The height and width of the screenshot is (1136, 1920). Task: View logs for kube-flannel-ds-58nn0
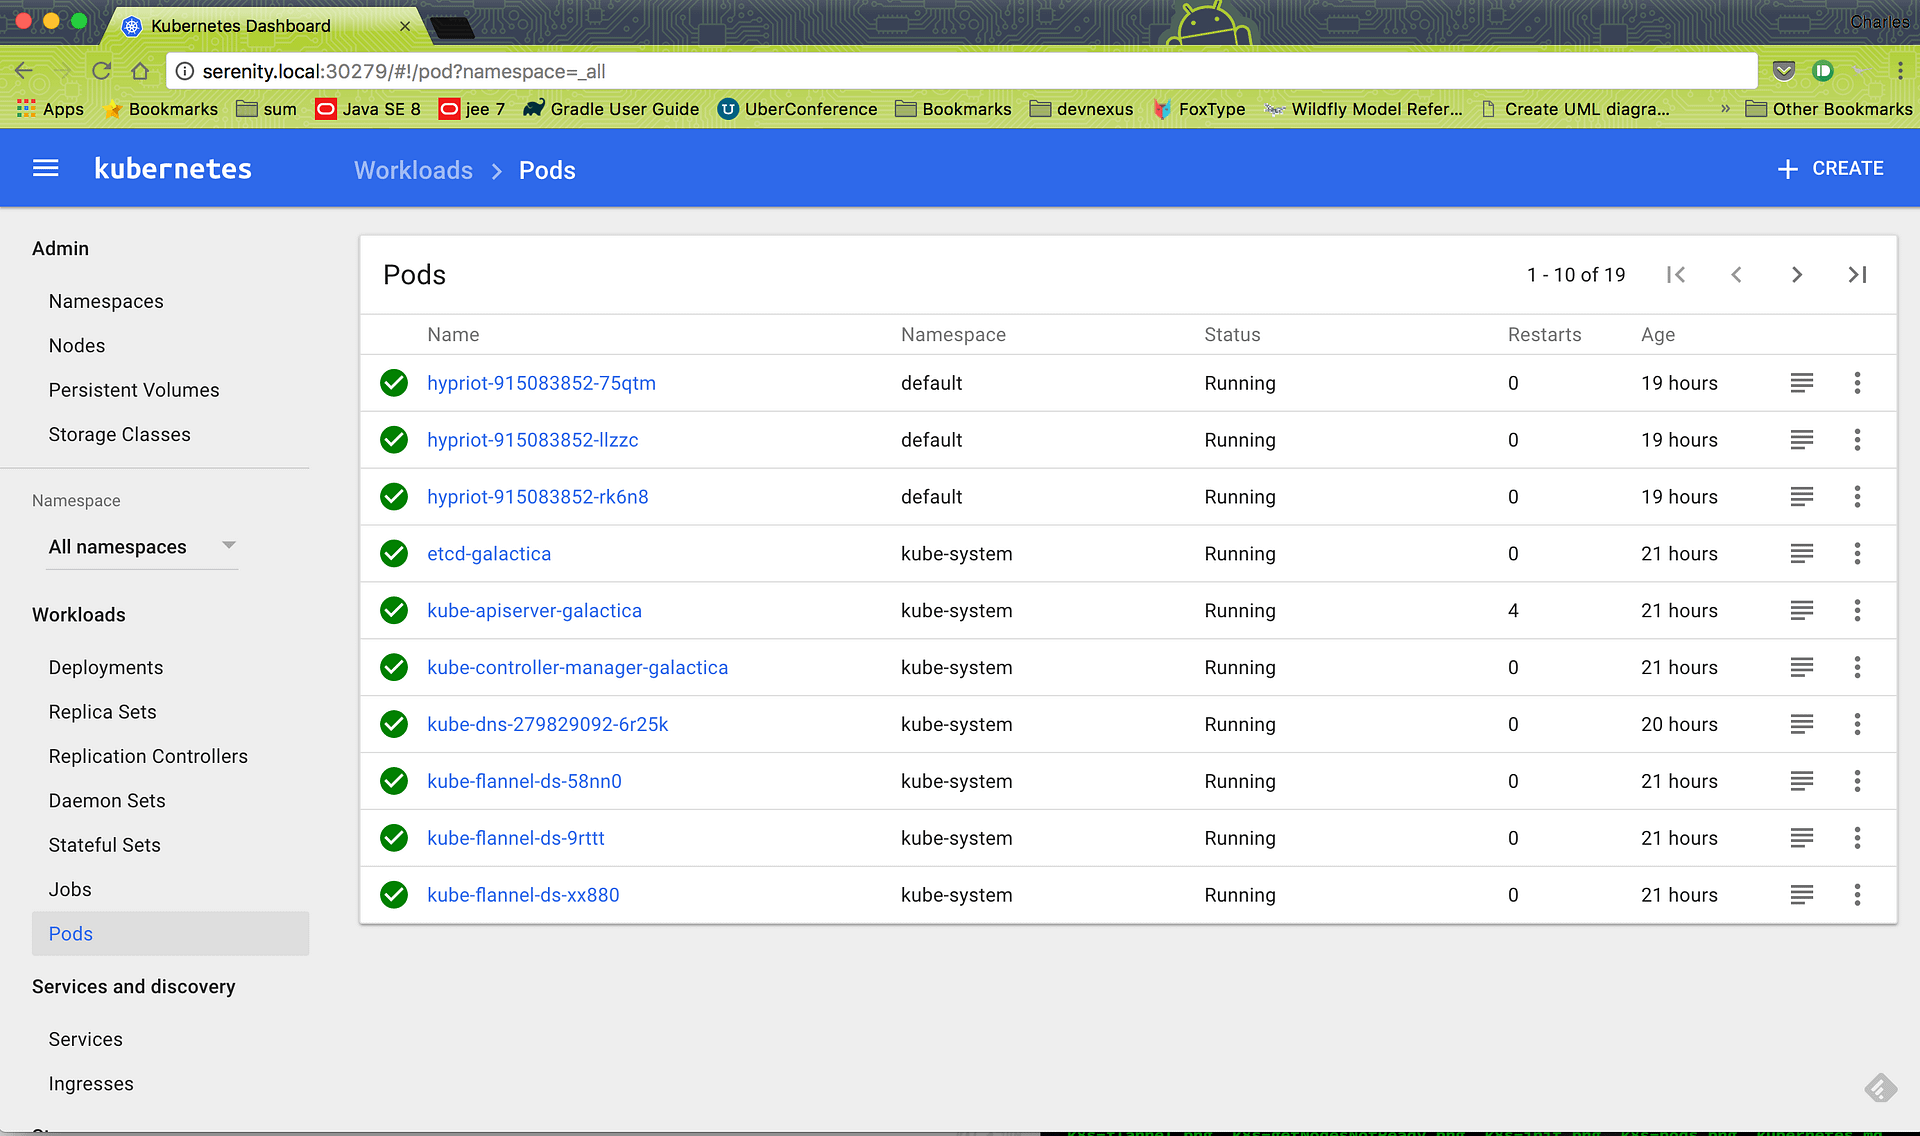click(x=1802, y=781)
